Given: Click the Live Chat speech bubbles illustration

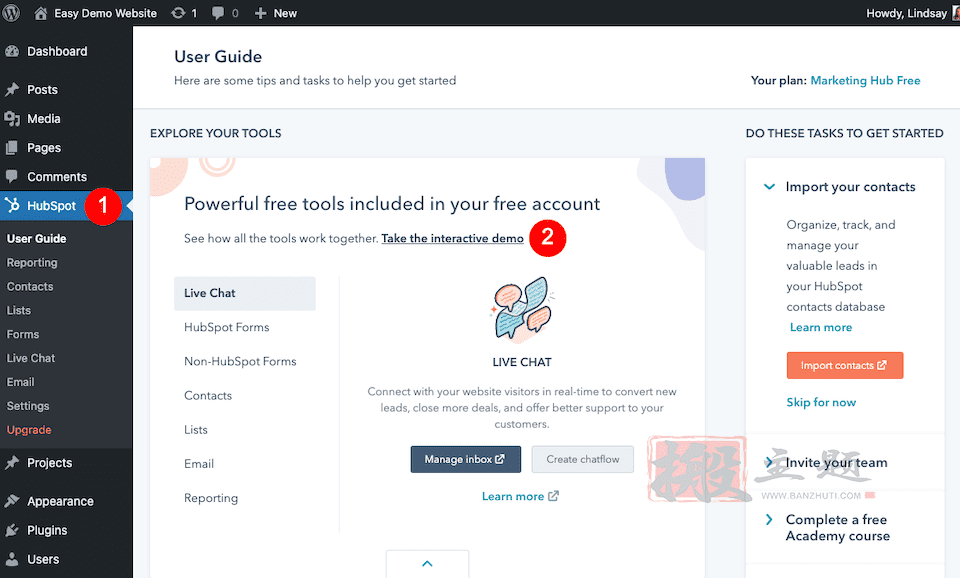Looking at the screenshot, I should 522,309.
